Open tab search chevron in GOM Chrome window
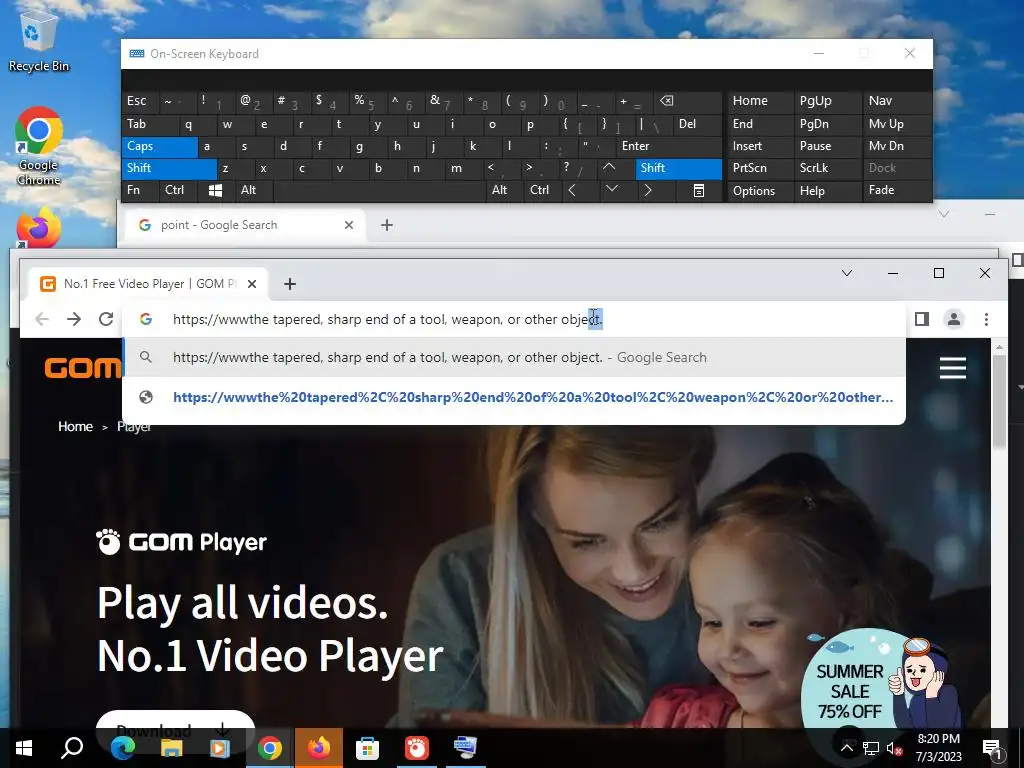The width and height of the screenshot is (1024, 768). (846, 273)
